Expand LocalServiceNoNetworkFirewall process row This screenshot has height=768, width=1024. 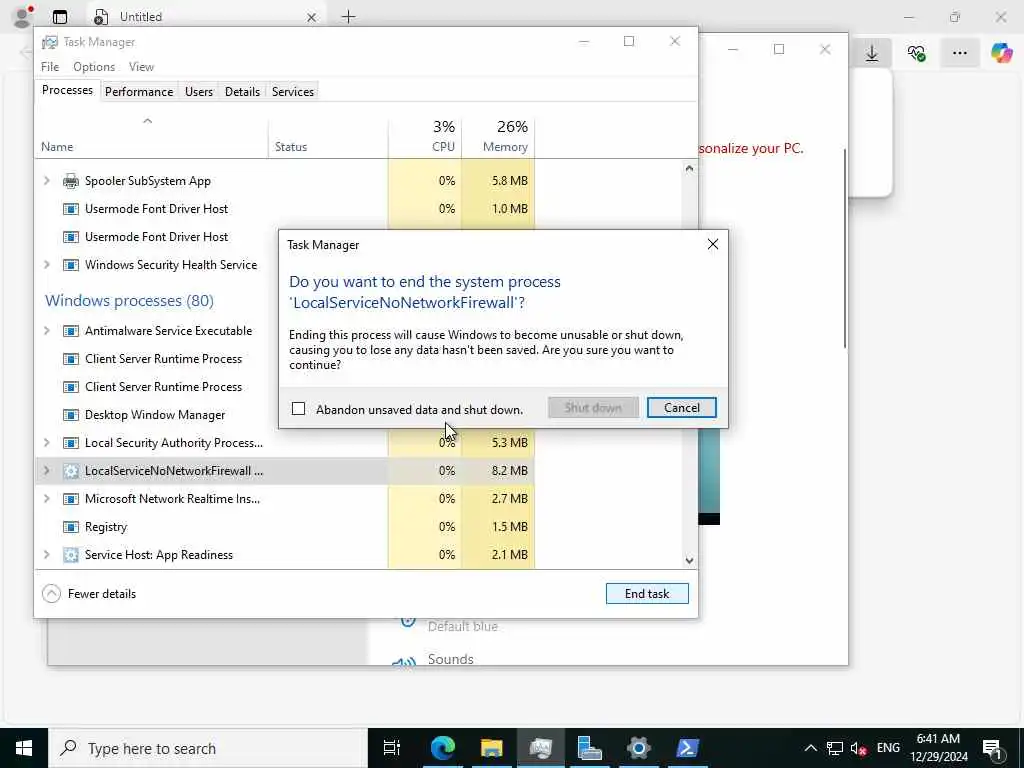[x=46, y=470]
